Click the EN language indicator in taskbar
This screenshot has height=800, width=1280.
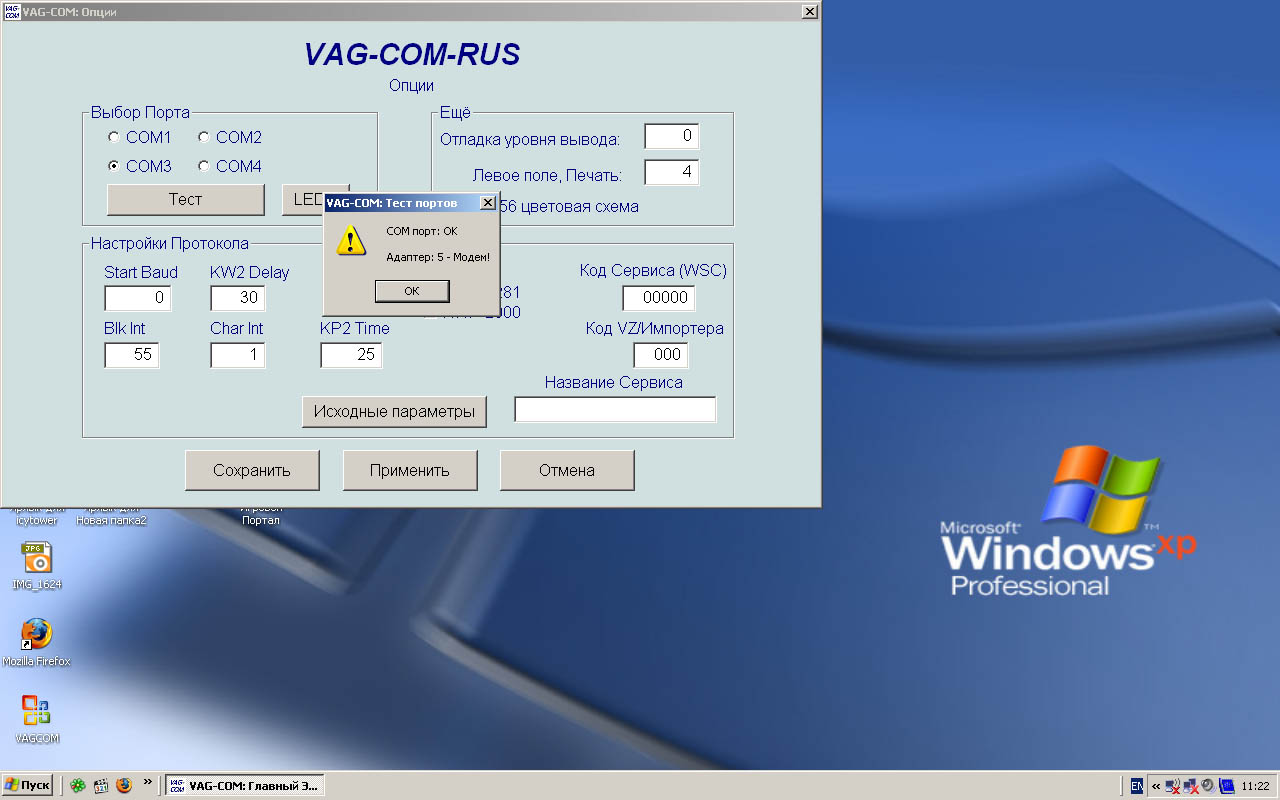click(x=1137, y=786)
